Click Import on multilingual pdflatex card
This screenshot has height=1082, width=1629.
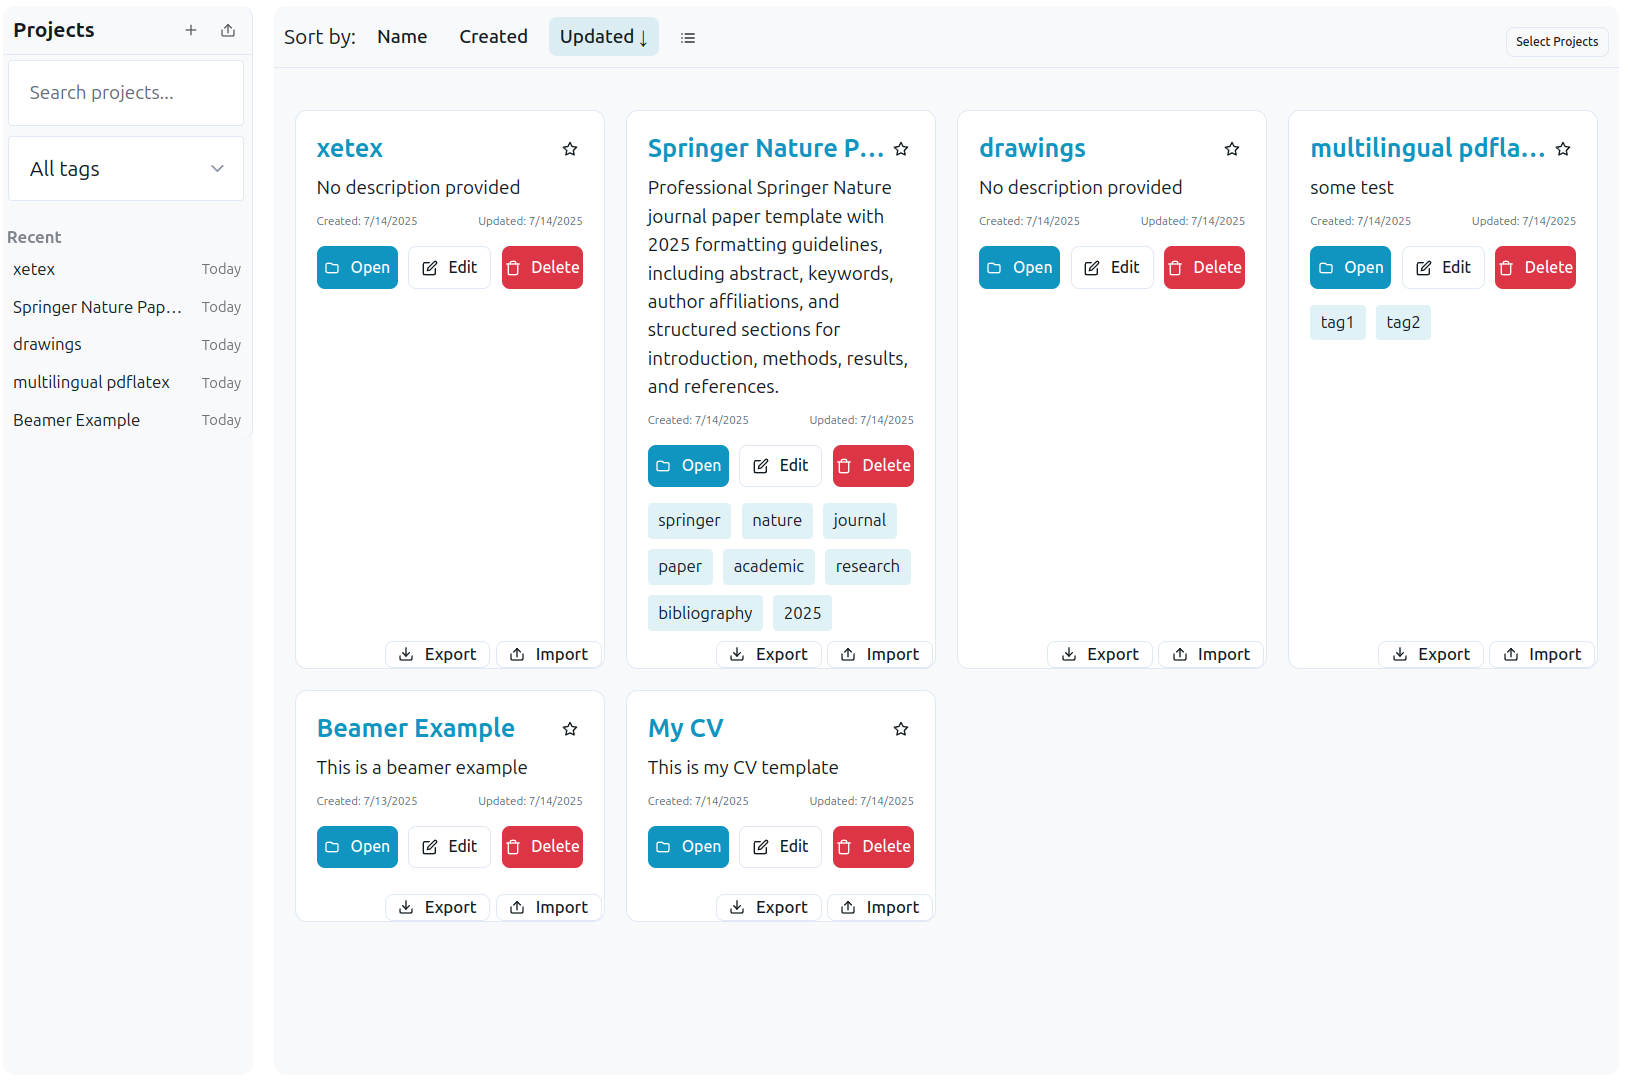pyautogui.click(x=1542, y=654)
